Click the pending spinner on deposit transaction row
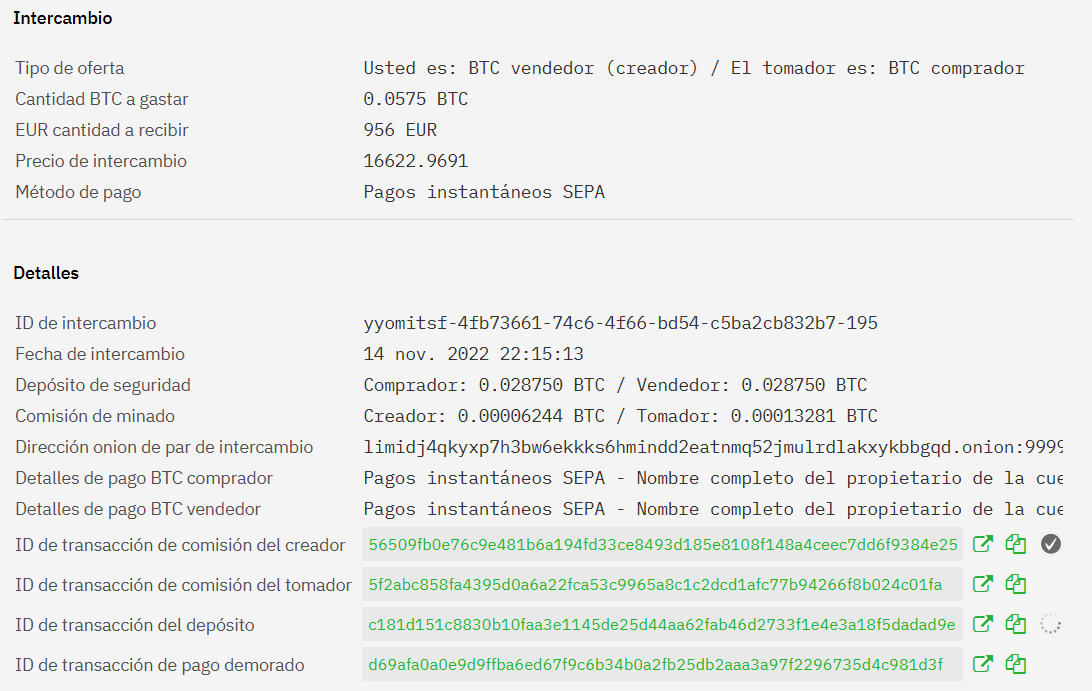 point(1049,624)
